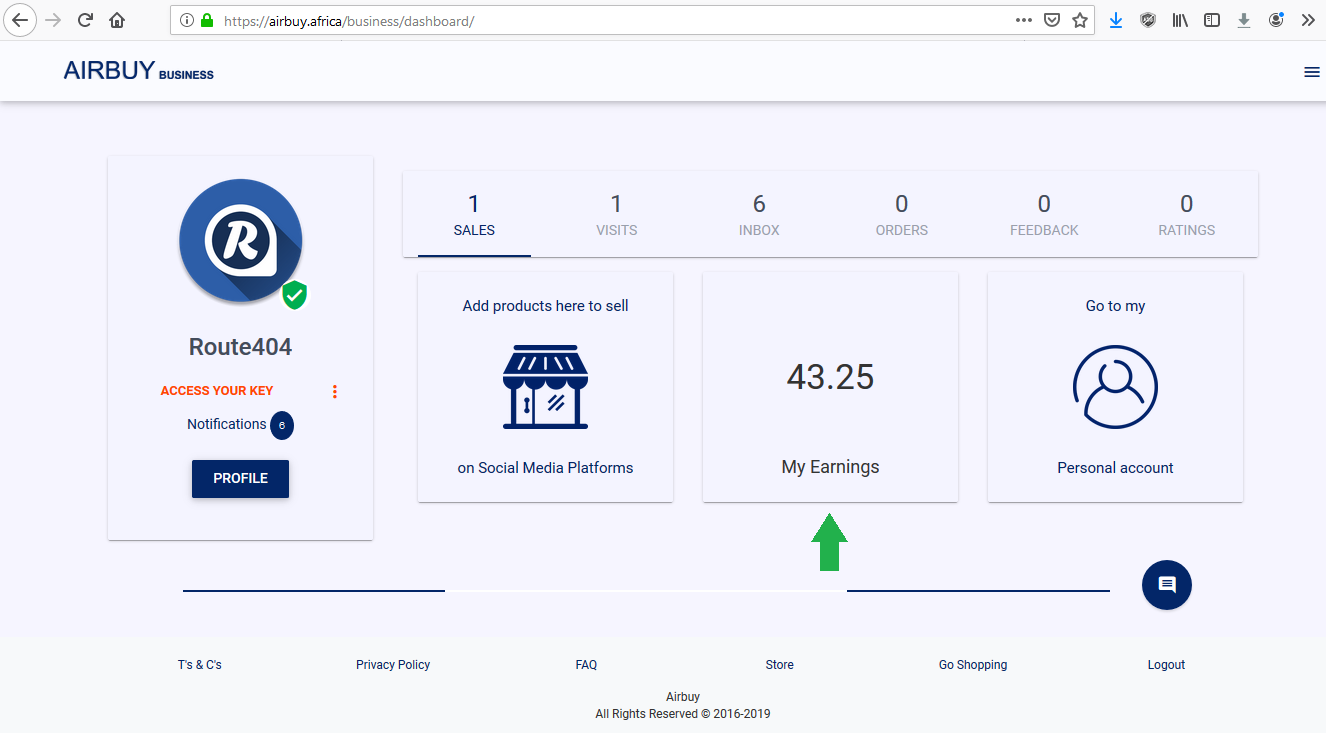Click the storefront icon to add products
Screen dimensions: 1326x733
click(x=545, y=388)
